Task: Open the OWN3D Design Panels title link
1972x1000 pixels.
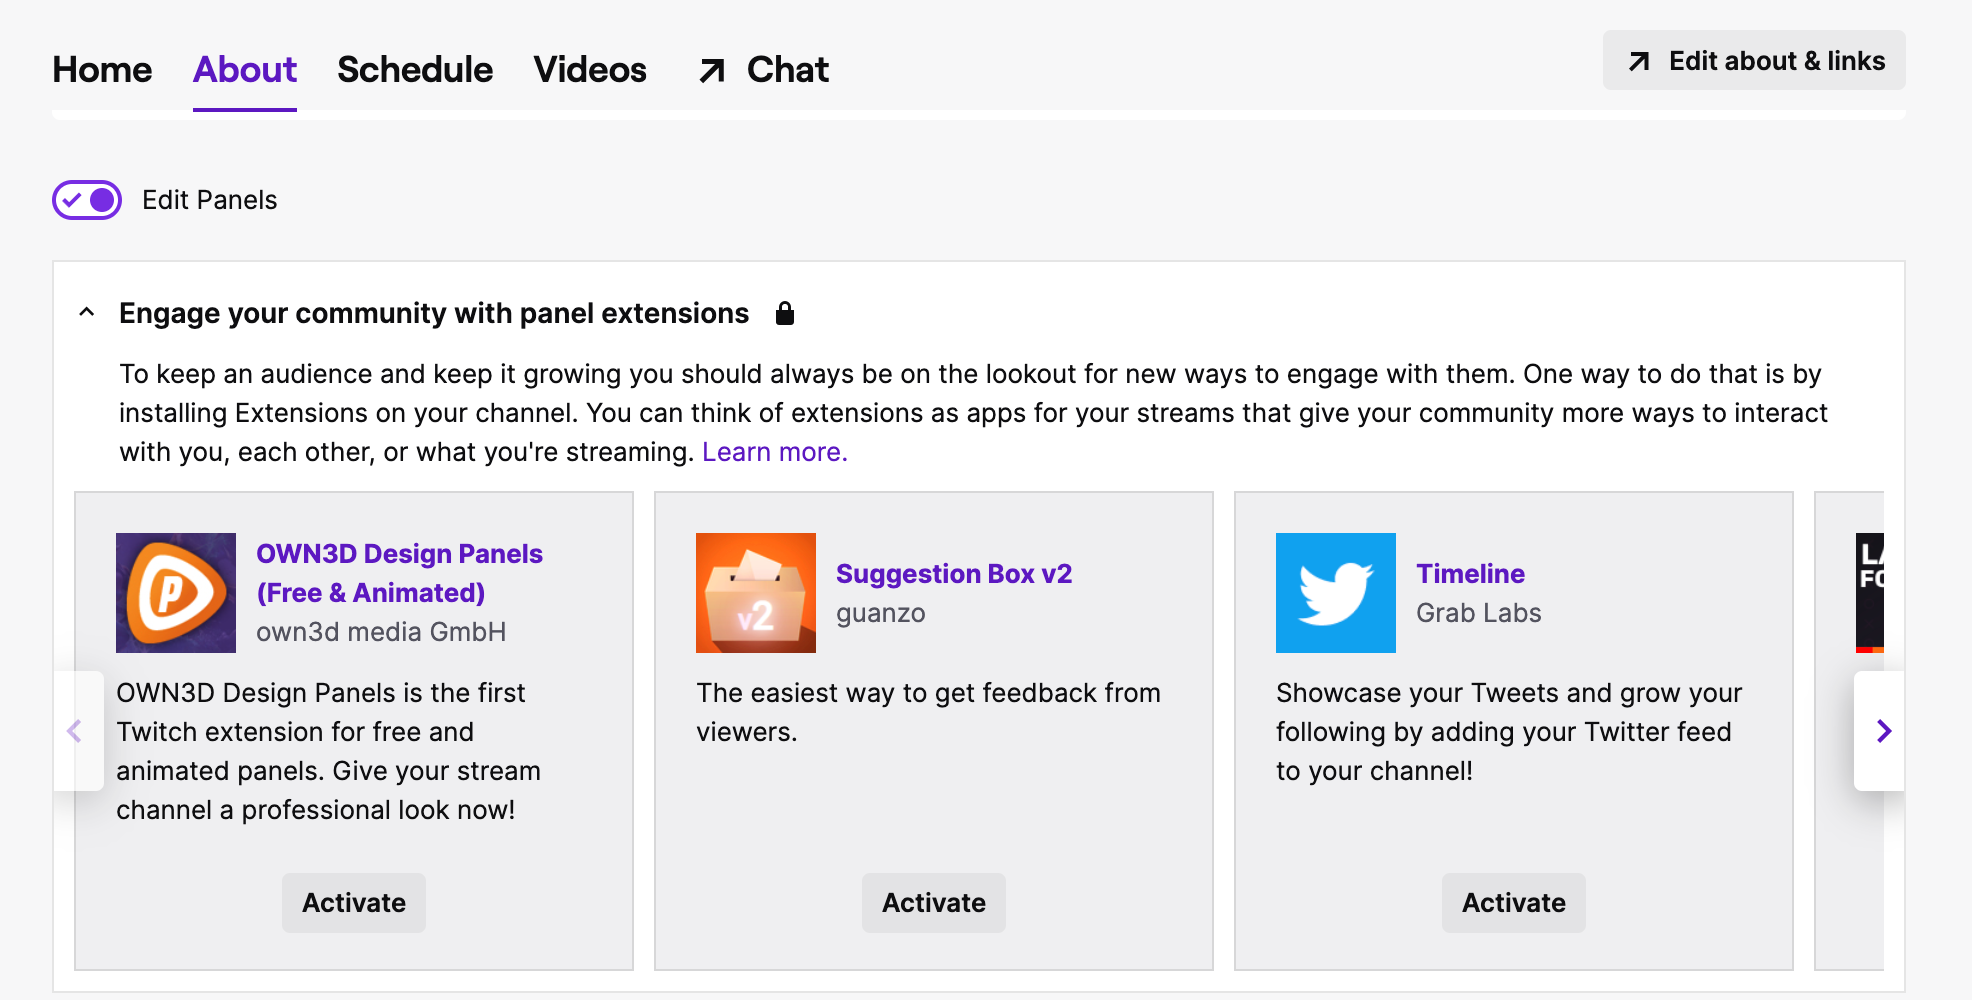Action: coord(398,572)
